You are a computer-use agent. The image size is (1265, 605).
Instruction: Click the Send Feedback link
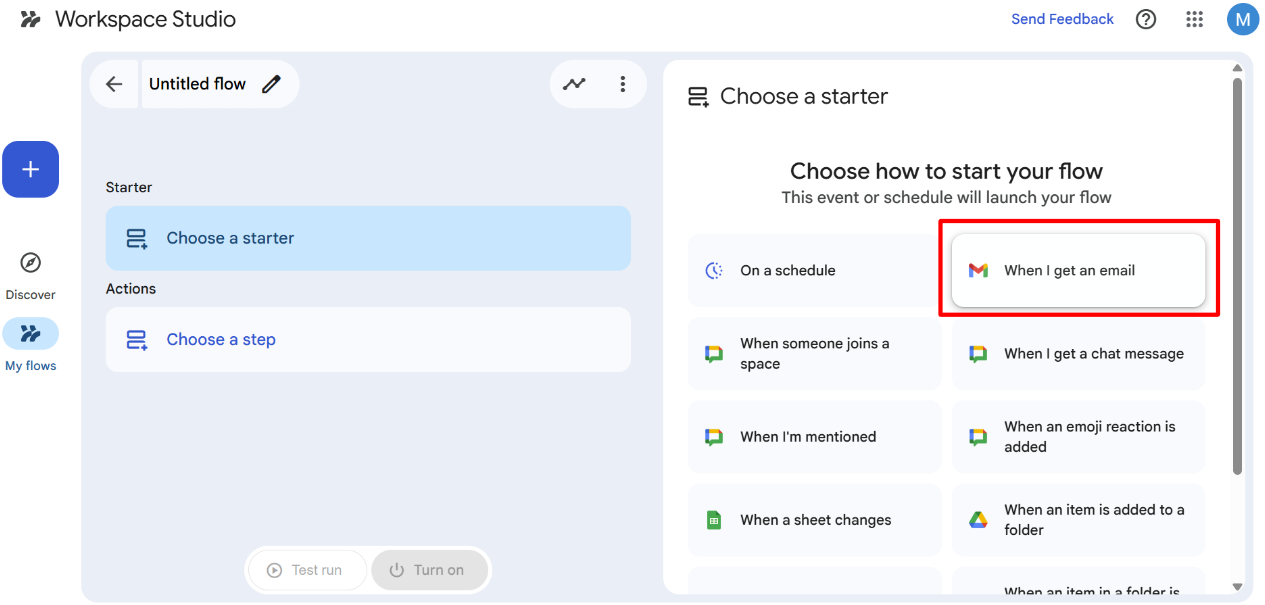coord(1062,19)
